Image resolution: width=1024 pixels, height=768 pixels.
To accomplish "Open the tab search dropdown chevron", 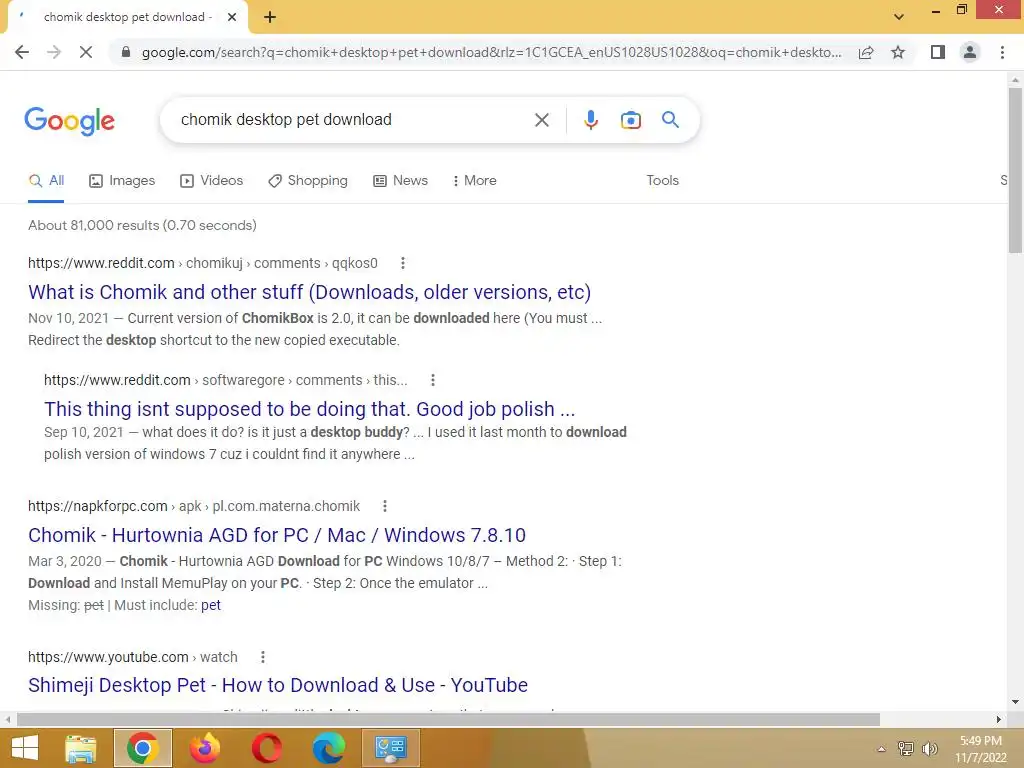I will (899, 16).
